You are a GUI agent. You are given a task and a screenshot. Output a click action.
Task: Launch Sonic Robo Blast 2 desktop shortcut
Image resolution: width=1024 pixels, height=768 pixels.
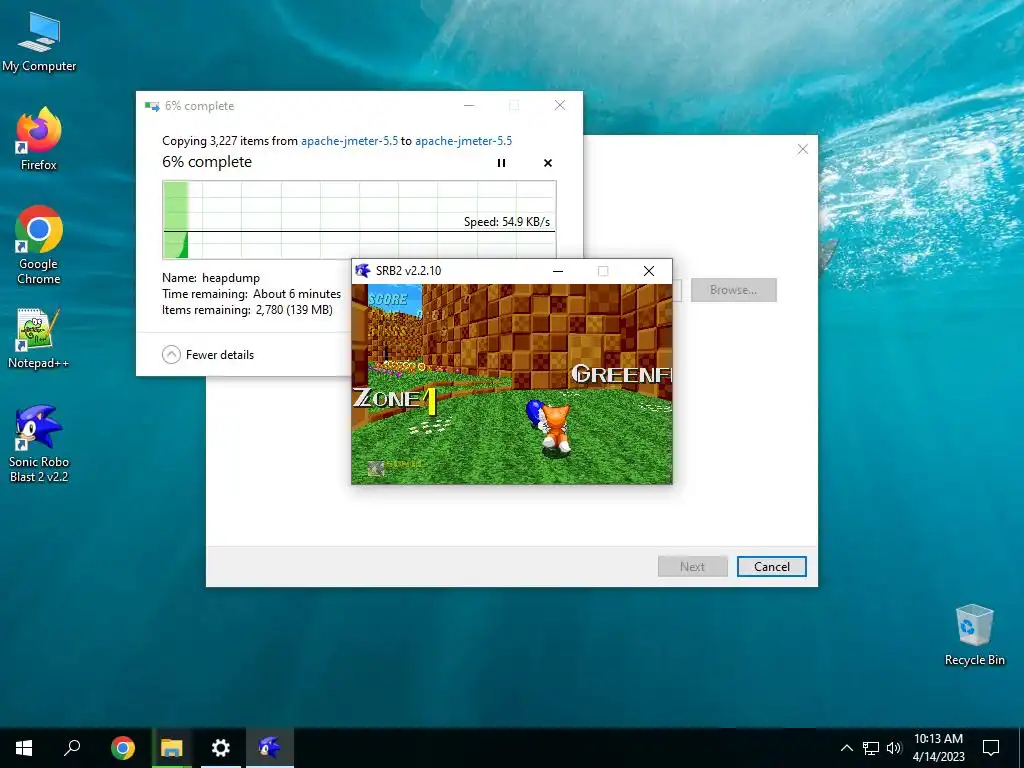(39, 443)
